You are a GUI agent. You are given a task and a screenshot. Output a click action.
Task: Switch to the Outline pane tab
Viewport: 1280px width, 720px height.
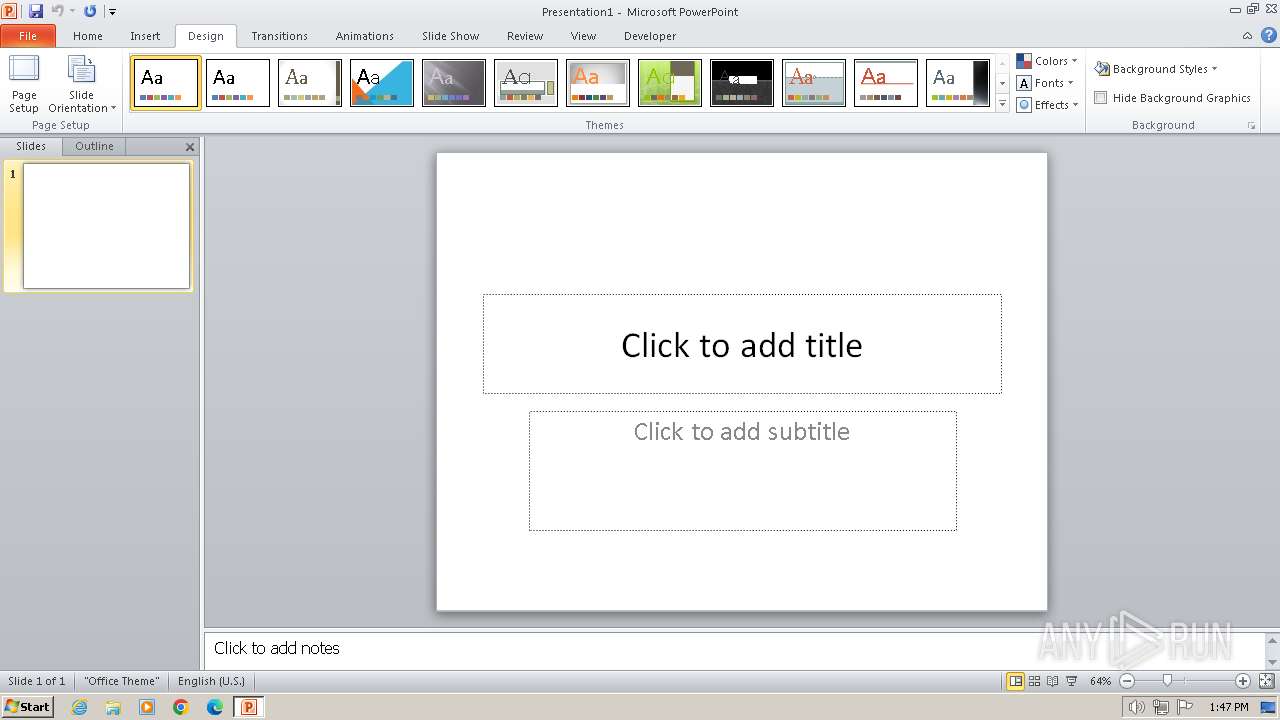coord(94,146)
